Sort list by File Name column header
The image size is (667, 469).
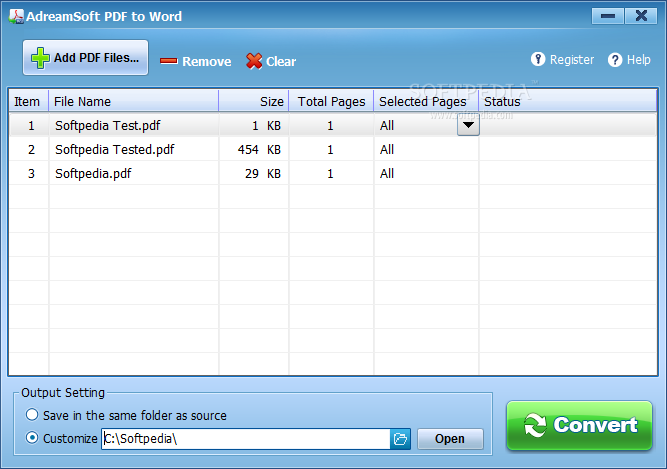pyautogui.click(x=133, y=101)
